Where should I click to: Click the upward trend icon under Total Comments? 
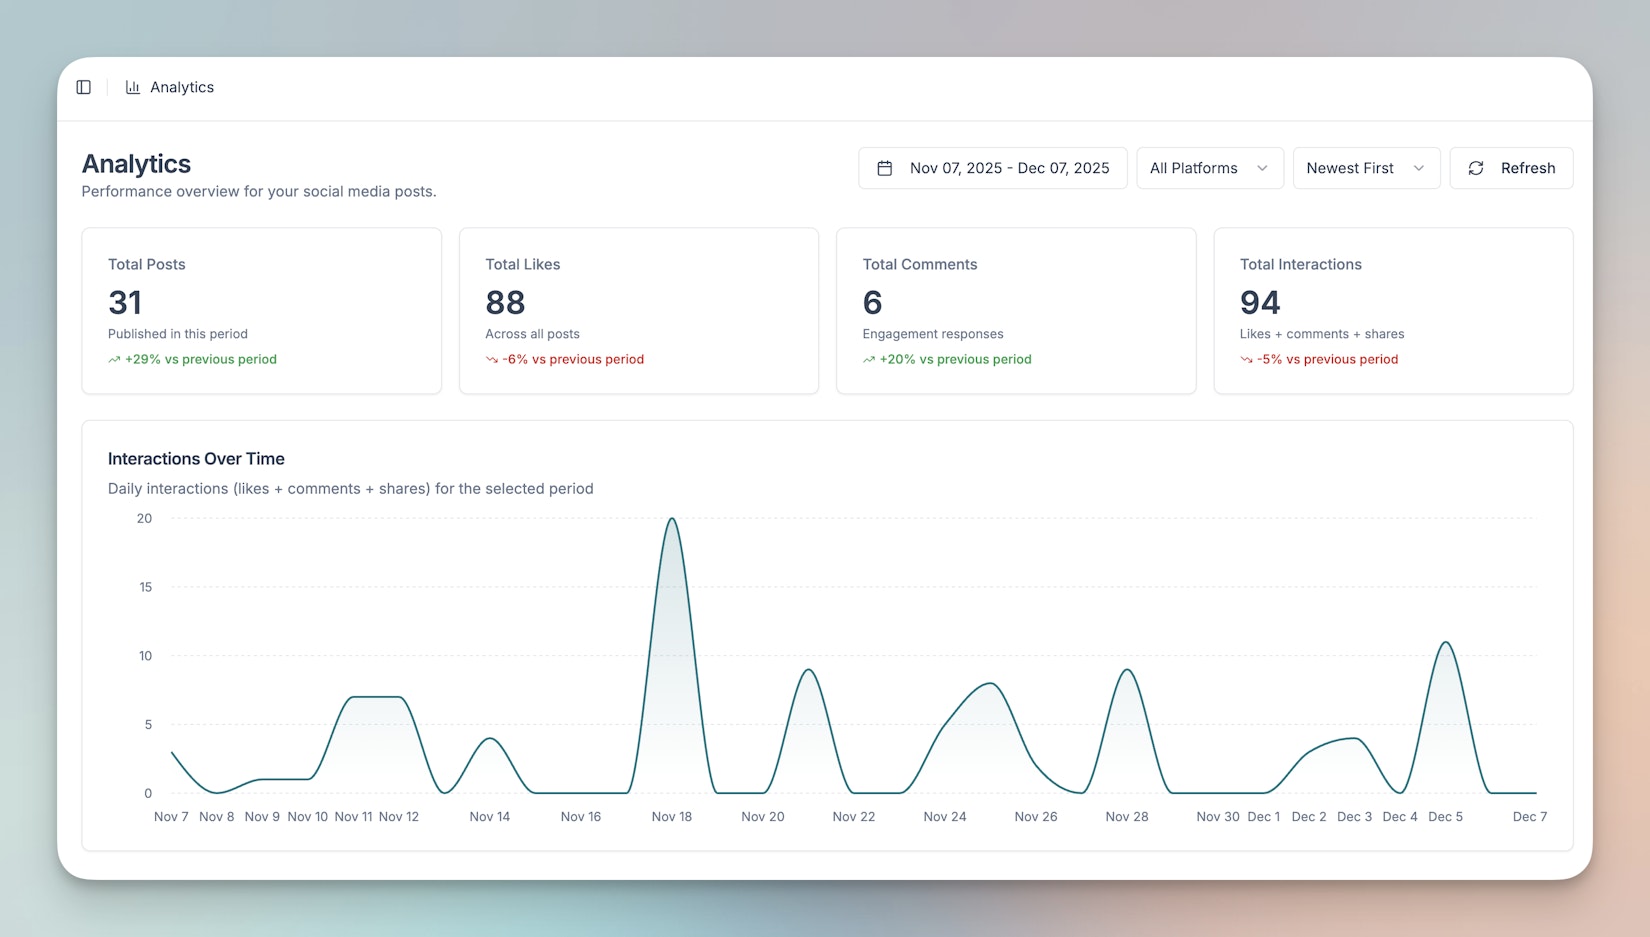point(869,360)
